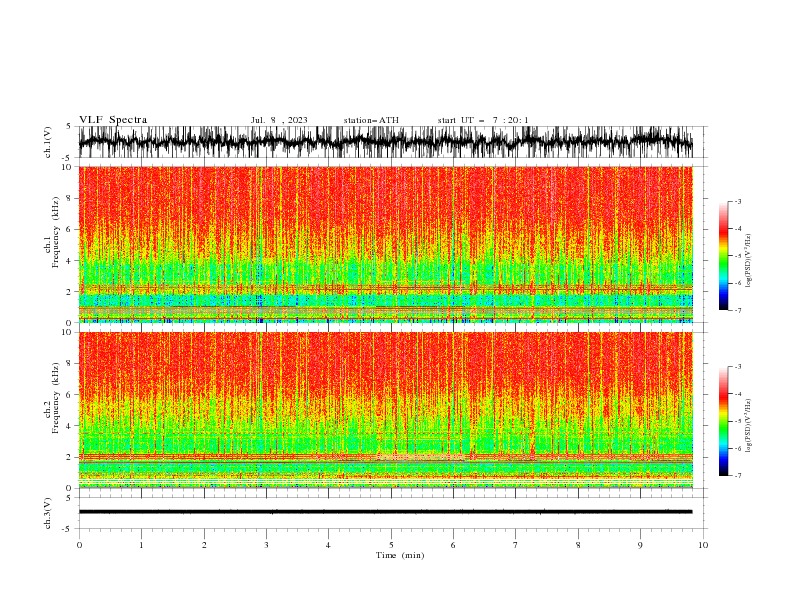Viewport: 792px width, 612px height.
Task: Click the "-7" value on ch.2 colorbar
Action: tap(737, 475)
